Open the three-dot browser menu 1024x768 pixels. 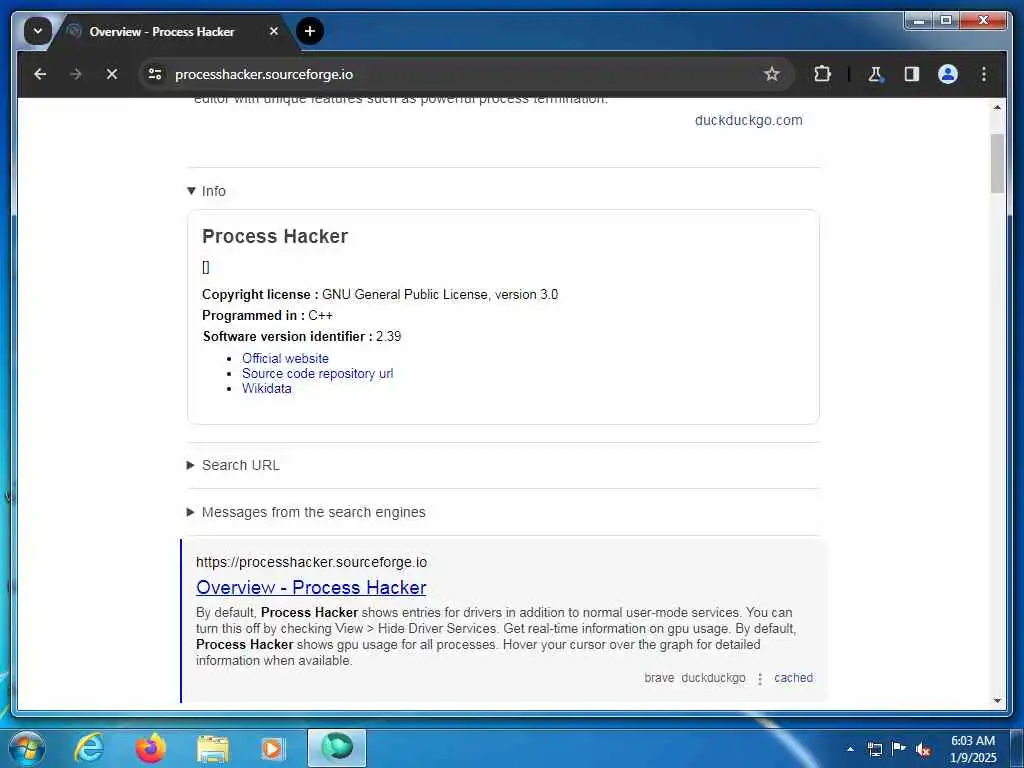click(x=984, y=74)
